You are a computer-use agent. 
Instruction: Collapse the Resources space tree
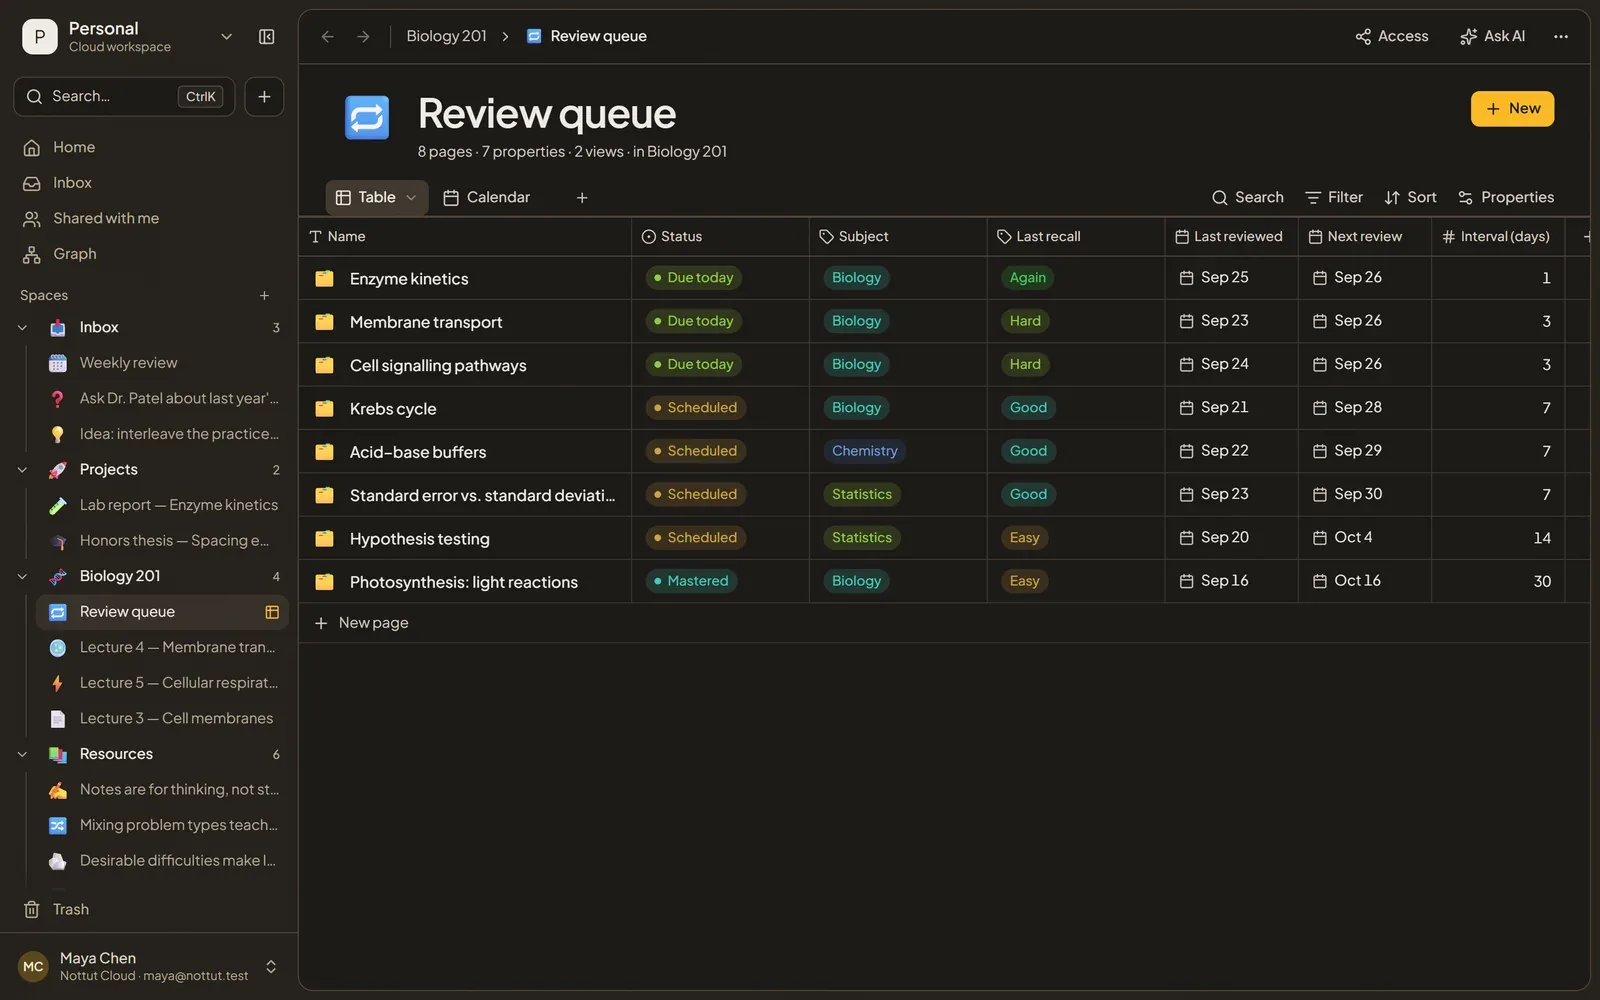[x=22, y=754]
